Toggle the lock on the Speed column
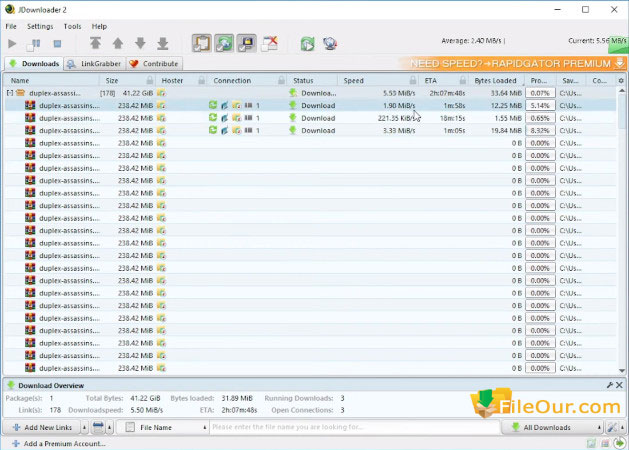This screenshot has height=450, width=629. point(412,80)
